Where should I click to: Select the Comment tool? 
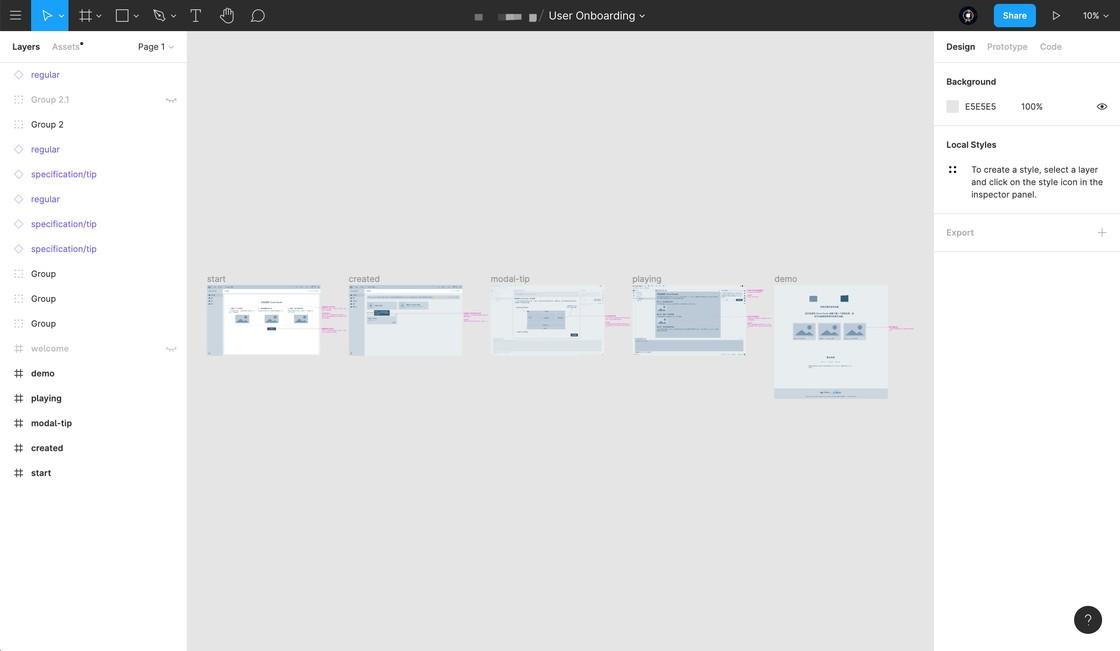pos(258,15)
